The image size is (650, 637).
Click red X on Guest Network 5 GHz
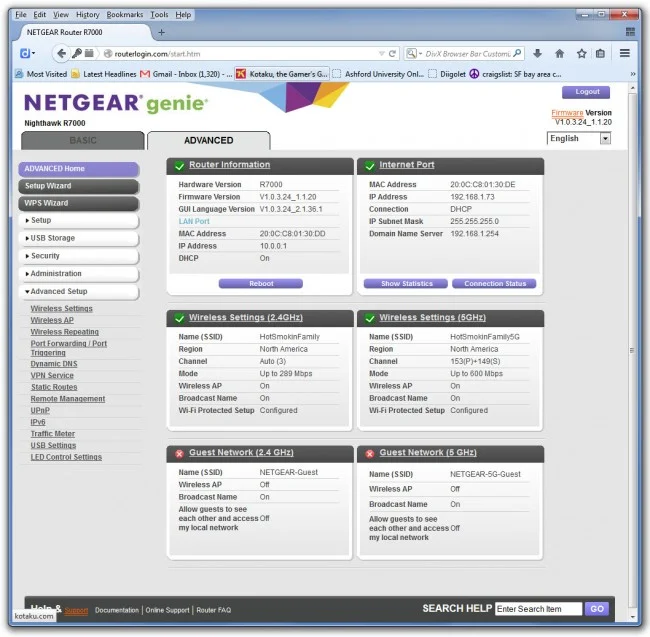click(x=370, y=454)
